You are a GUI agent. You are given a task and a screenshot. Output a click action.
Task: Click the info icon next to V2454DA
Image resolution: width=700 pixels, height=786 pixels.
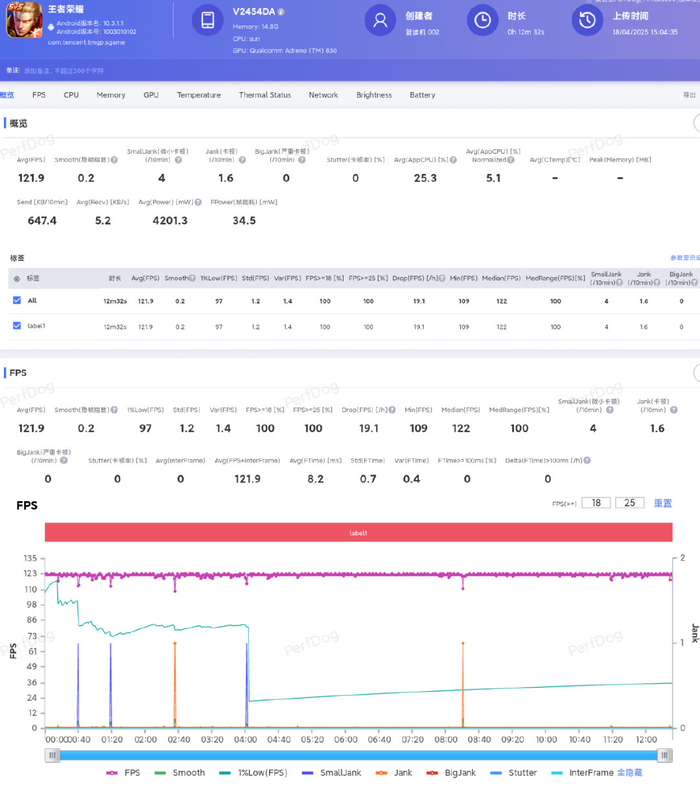pyautogui.click(x=280, y=12)
